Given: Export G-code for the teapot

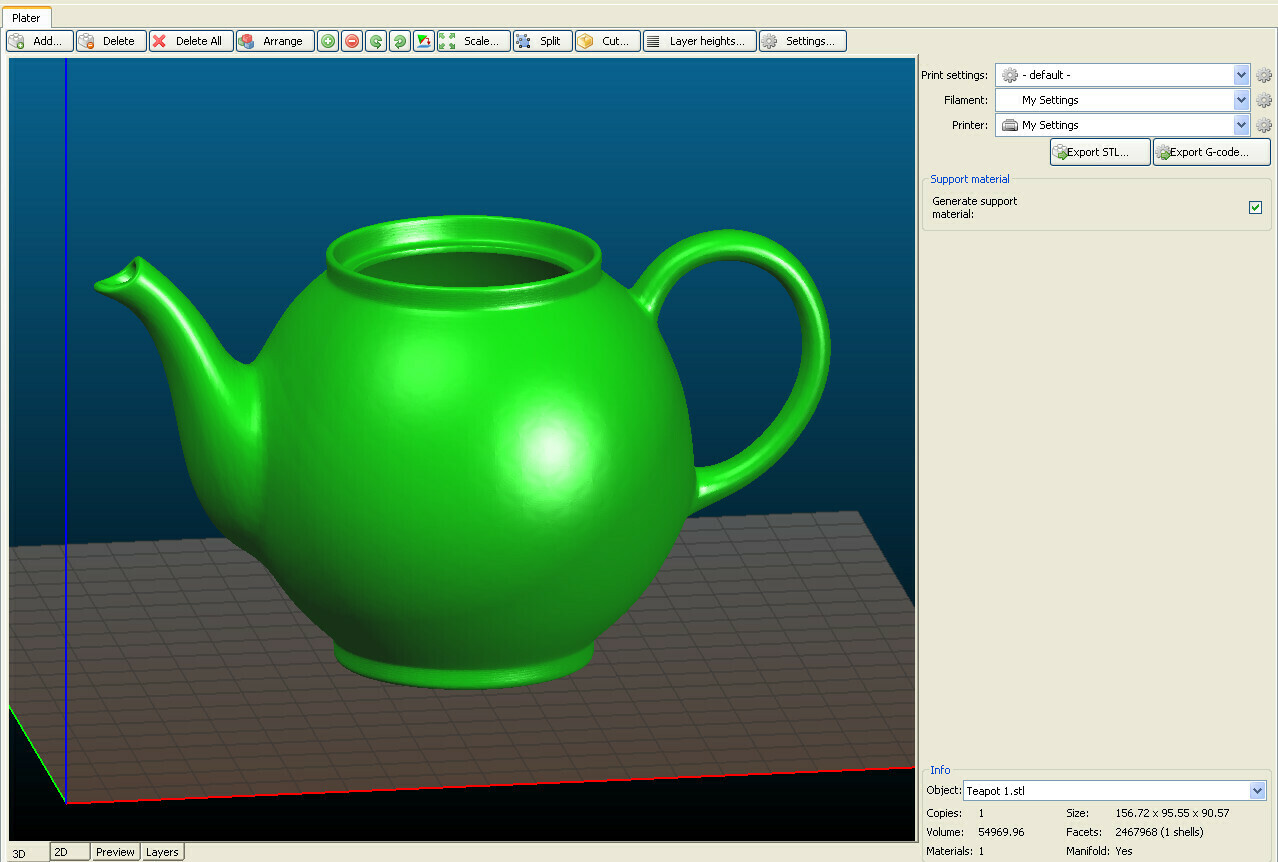Looking at the screenshot, I should tap(1211, 152).
